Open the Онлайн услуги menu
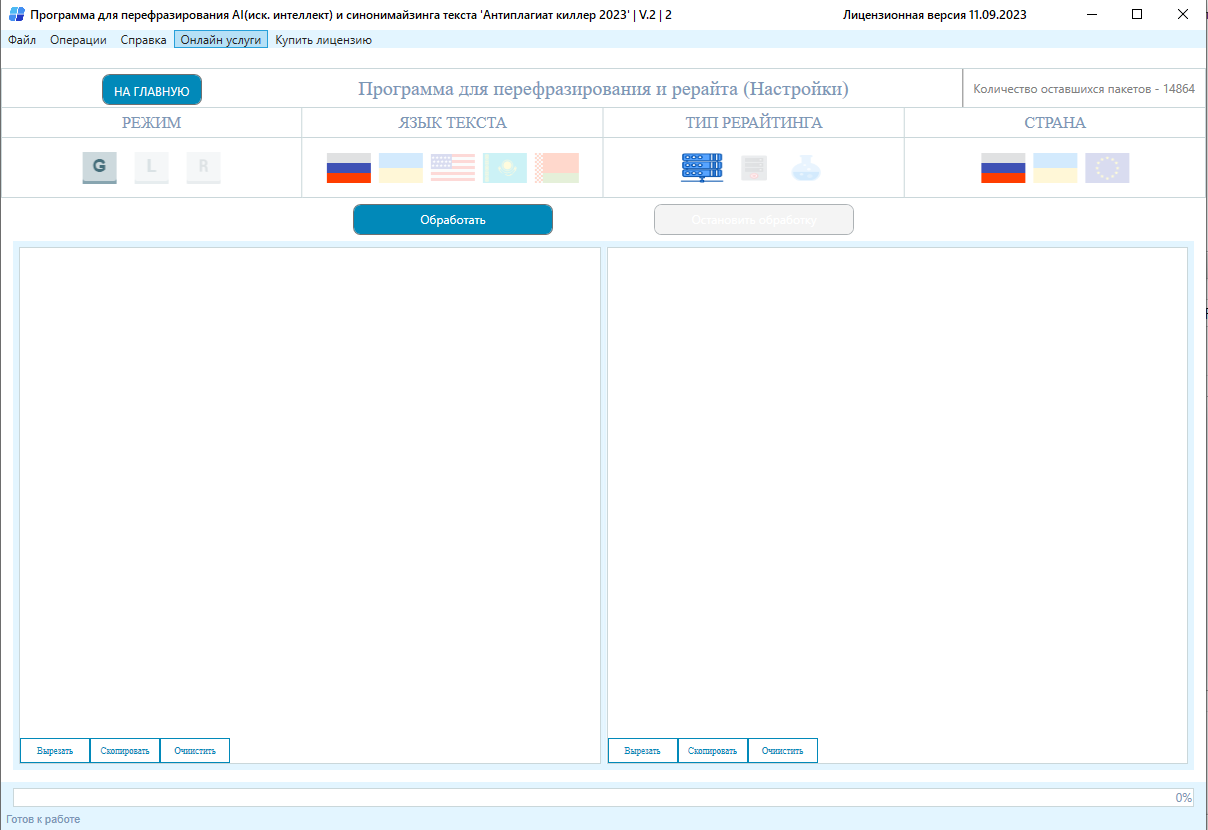 pyautogui.click(x=221, y=40)
